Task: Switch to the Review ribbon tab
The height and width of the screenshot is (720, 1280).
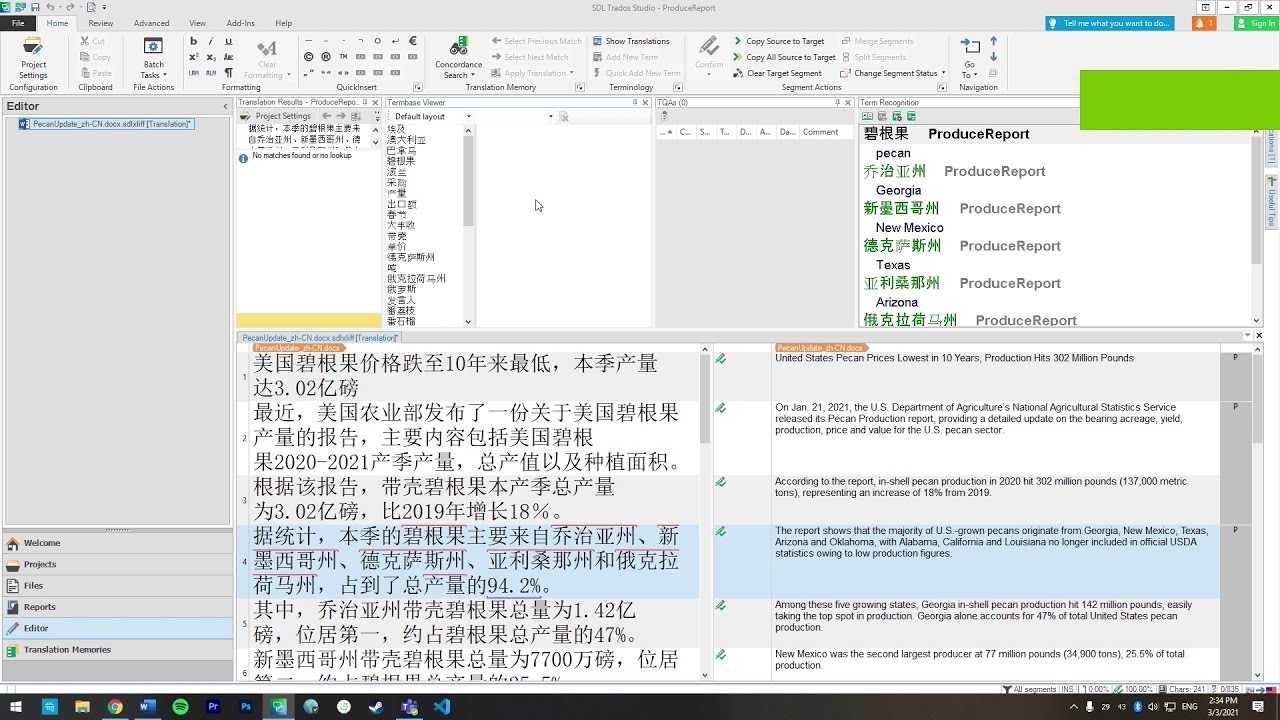Action: [x=100, y=23]
